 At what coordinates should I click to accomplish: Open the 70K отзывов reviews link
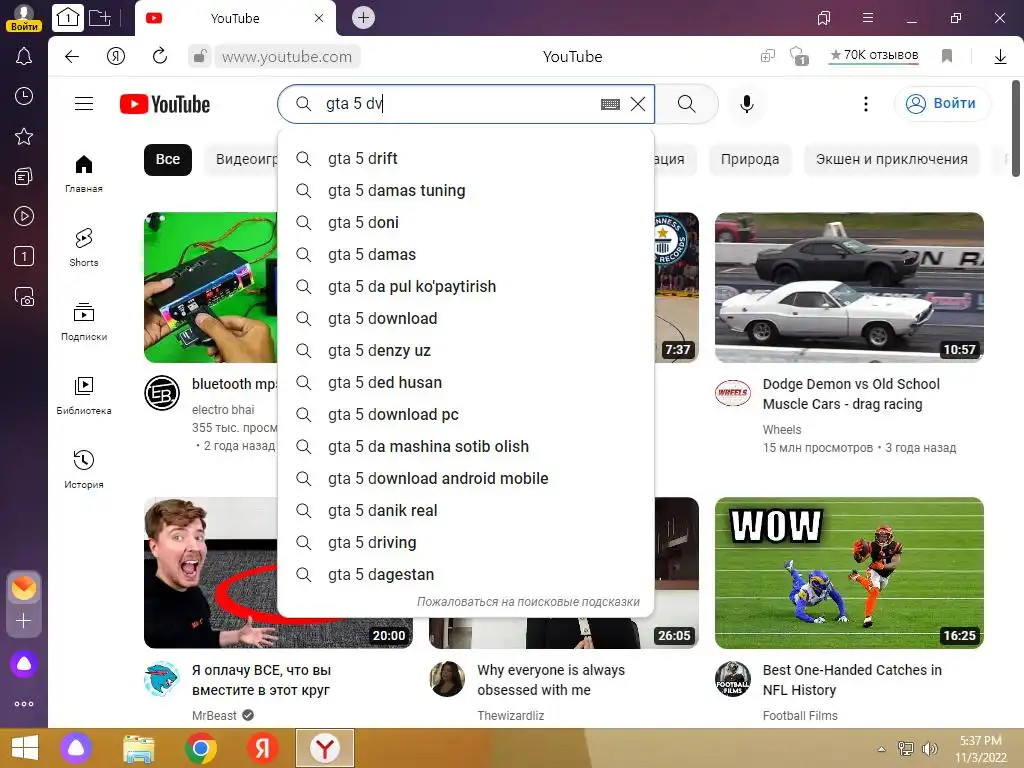874,56
